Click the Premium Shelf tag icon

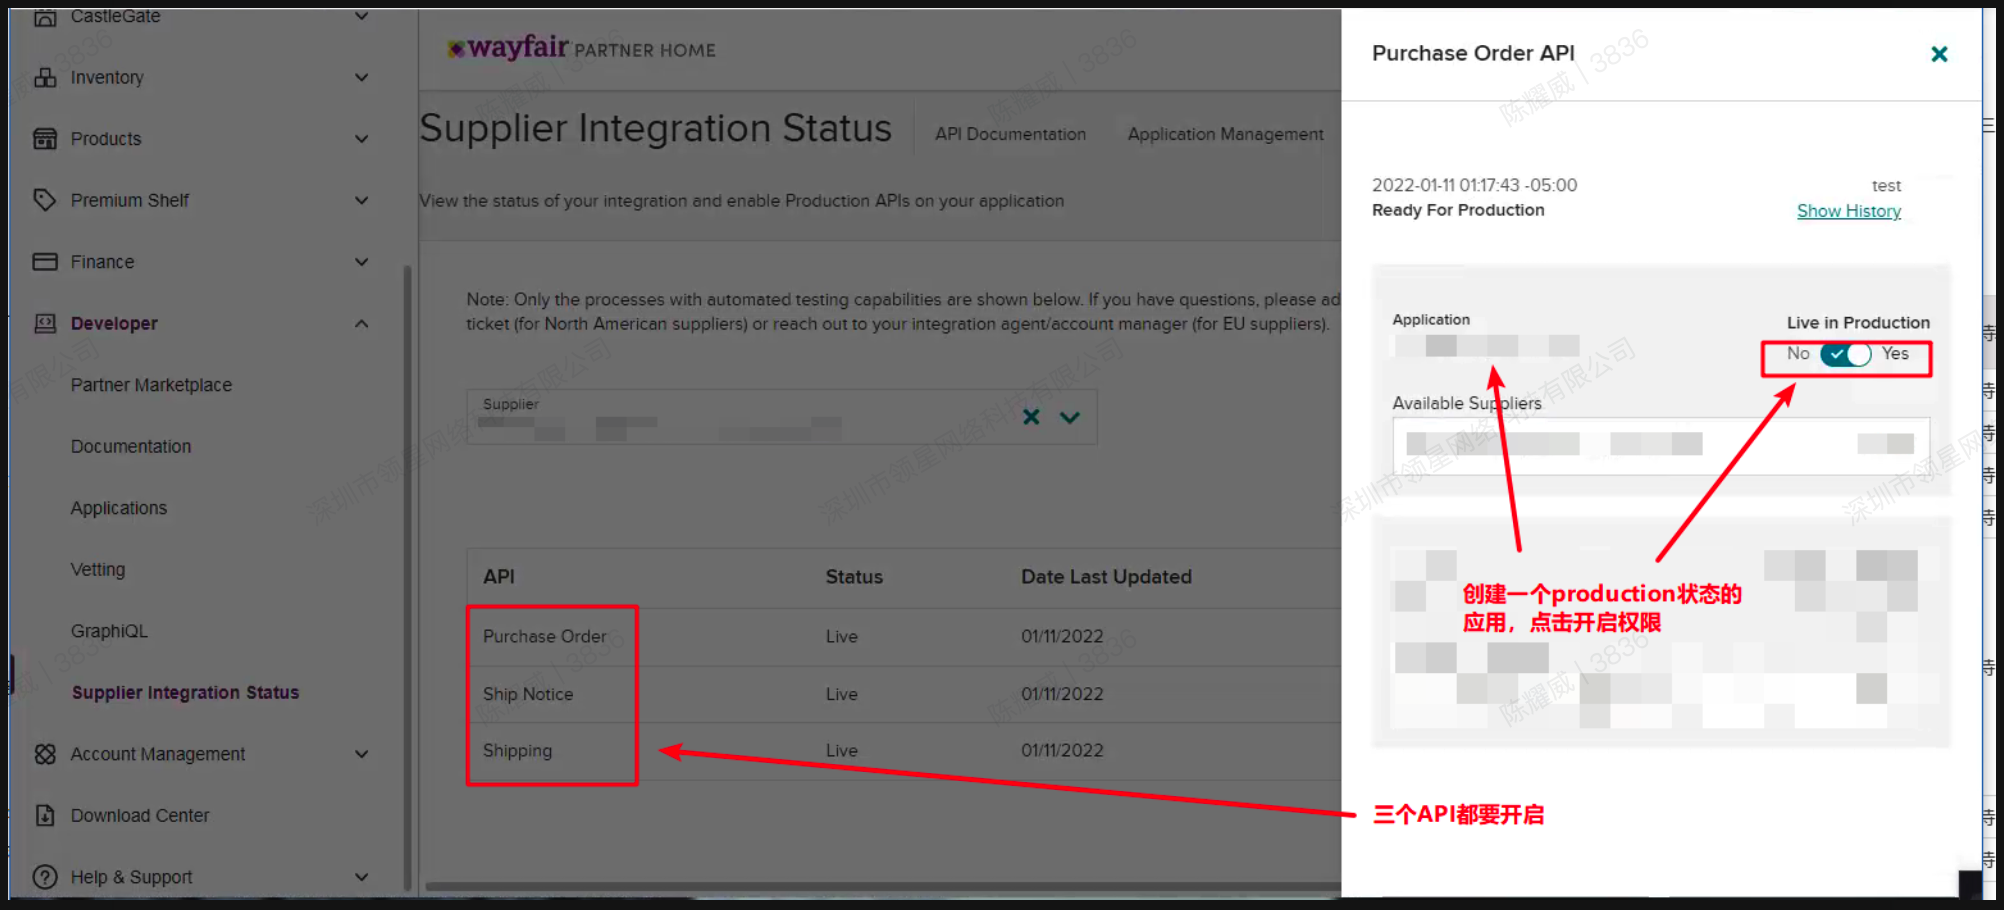(45, 200)
